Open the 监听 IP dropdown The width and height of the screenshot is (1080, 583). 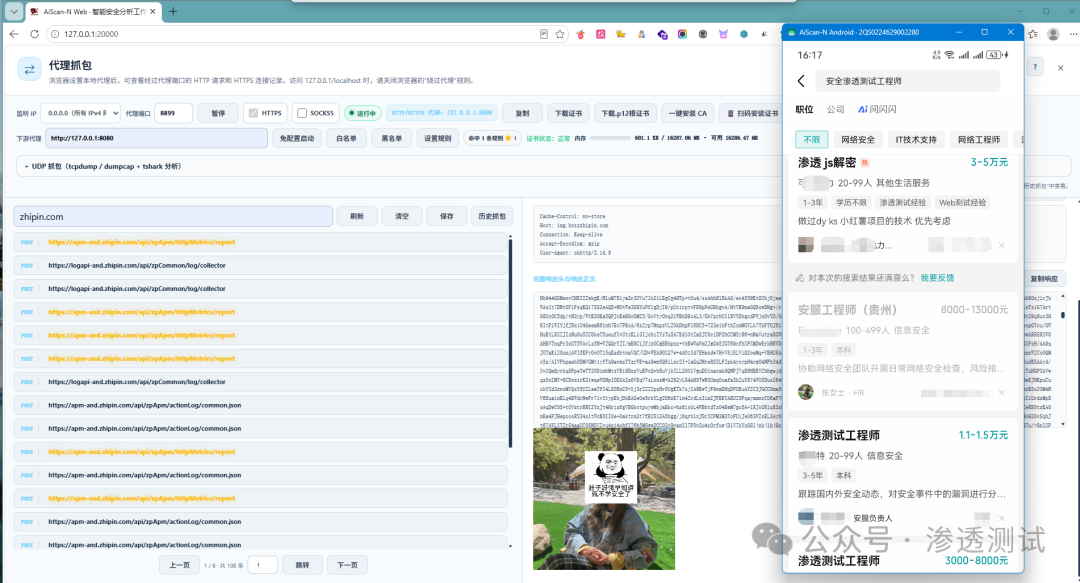pos(81,113)
